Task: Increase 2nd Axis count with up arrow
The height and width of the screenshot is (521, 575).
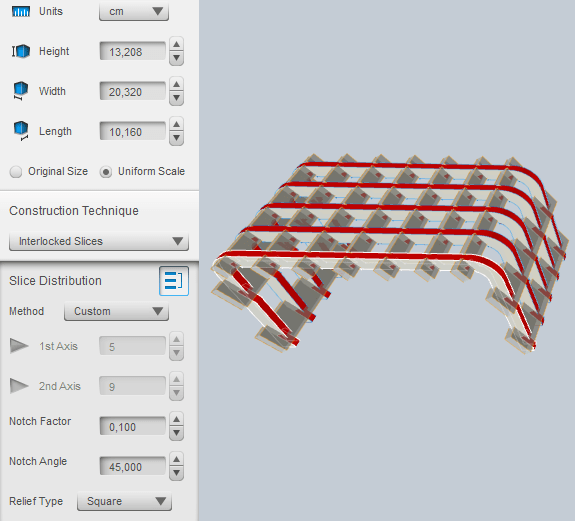Action: pos(176,379)
